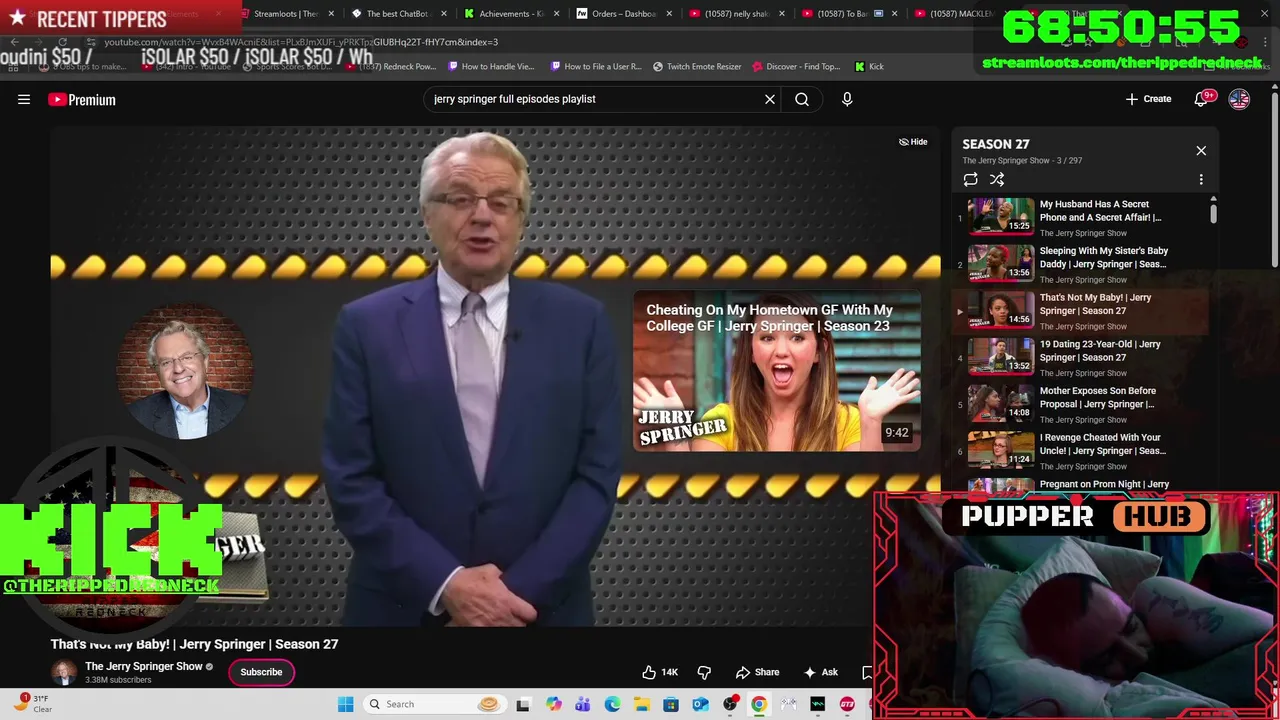1280x720 pixels.
Task: Select 'That's Not My Baby!' playlist item
Action: tap(1080, 311)
